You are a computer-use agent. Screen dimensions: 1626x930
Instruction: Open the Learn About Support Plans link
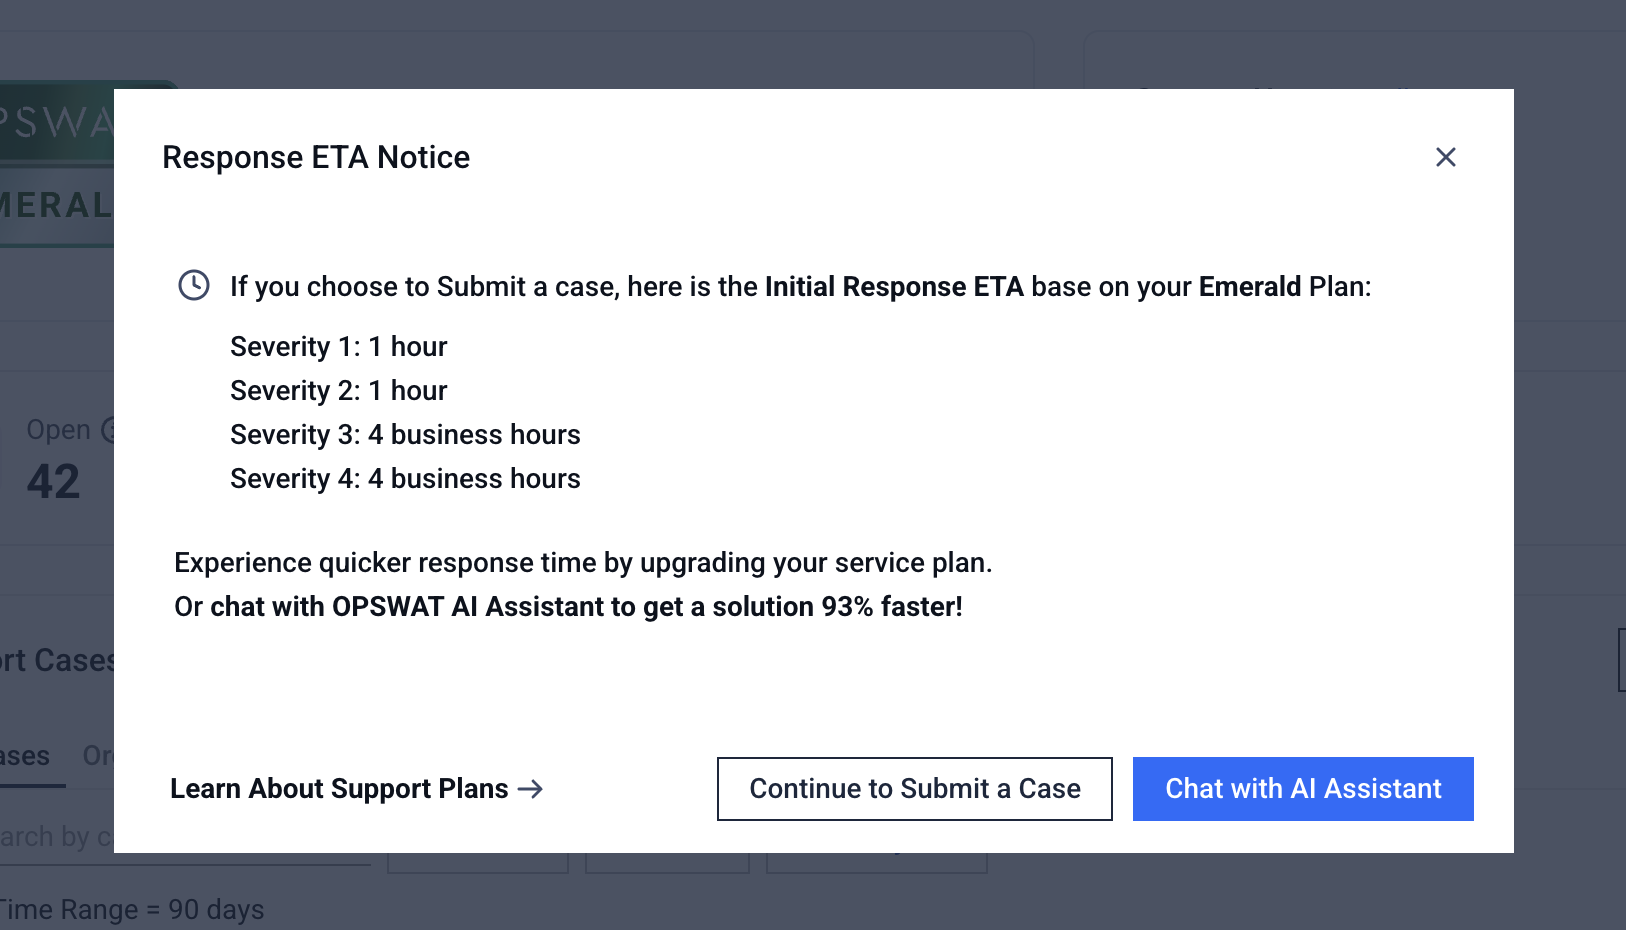tap(340, 789)
